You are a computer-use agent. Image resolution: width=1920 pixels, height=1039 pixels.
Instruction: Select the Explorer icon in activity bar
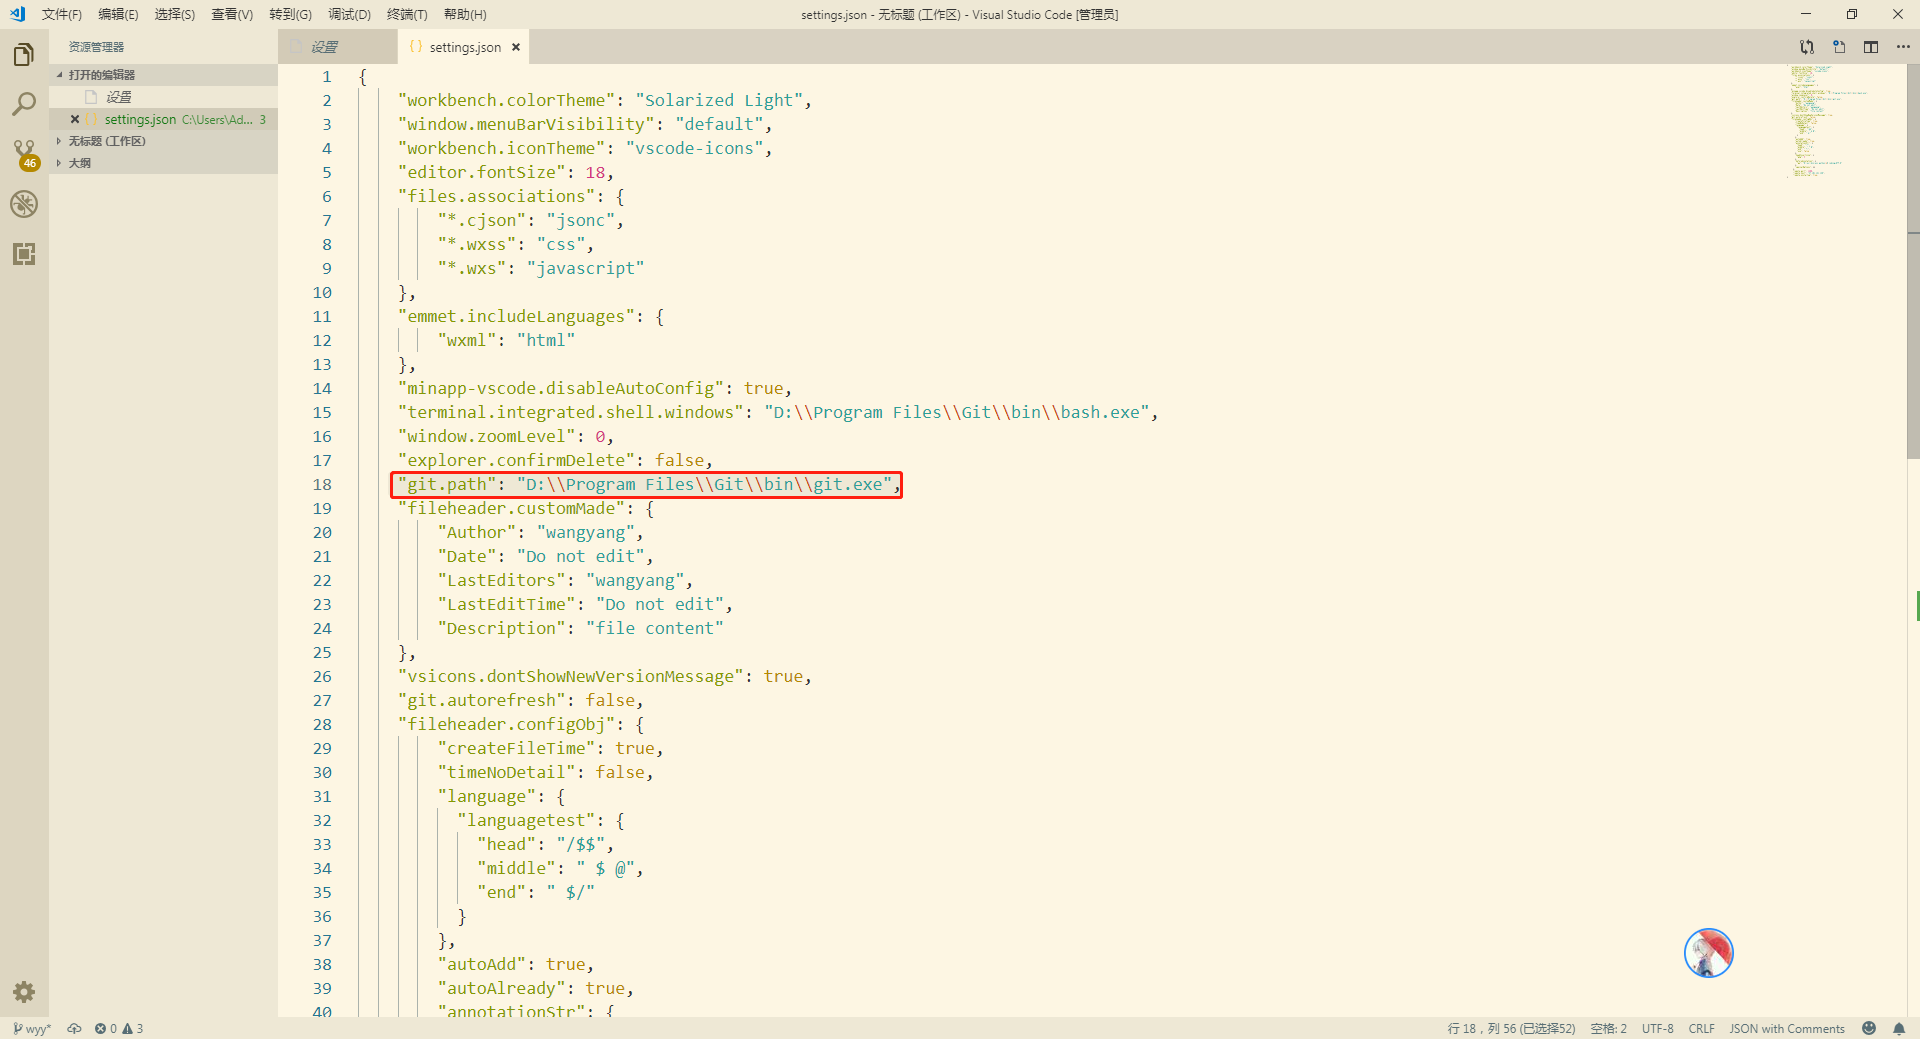(x=24, y=54)
